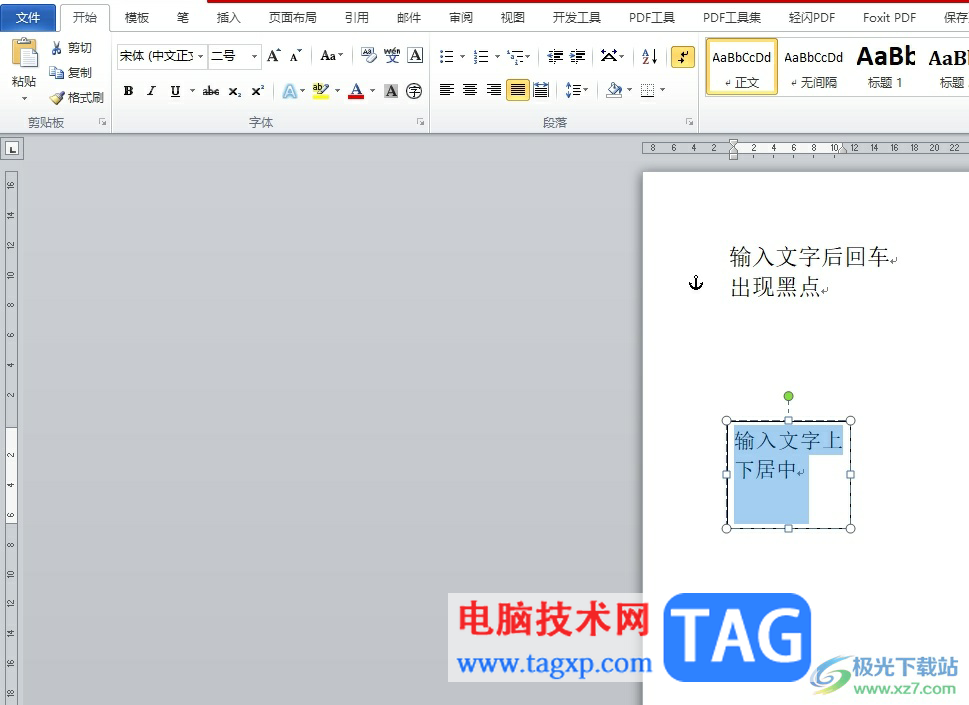
Task: Activate the Format Painter brush
Action: click(77, 98)
